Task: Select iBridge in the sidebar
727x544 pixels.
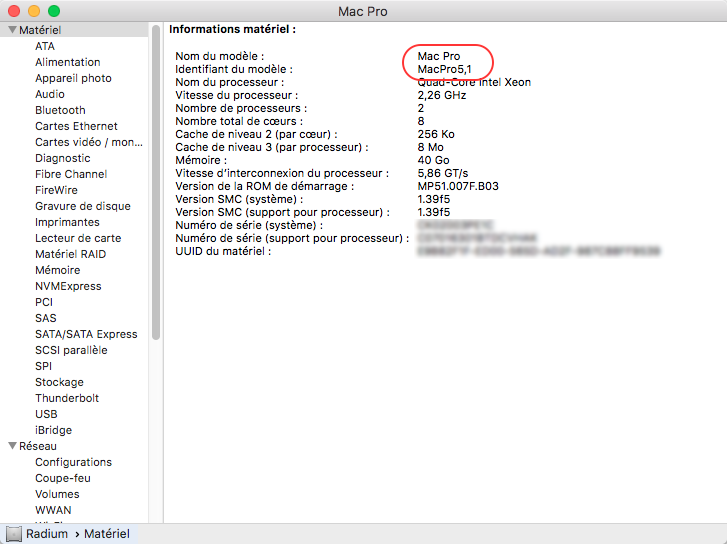Action: tap(53, 430)
